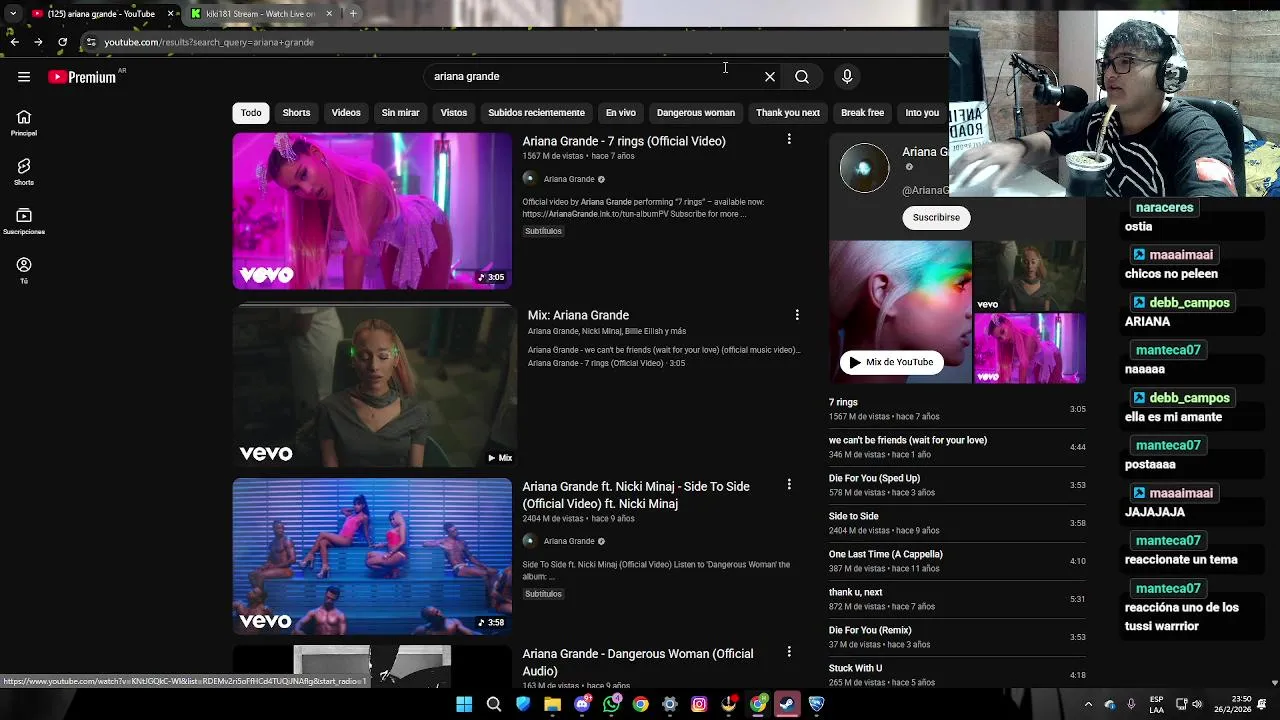
Task: Select the Vistos filter chip
Action: point(454,113)
